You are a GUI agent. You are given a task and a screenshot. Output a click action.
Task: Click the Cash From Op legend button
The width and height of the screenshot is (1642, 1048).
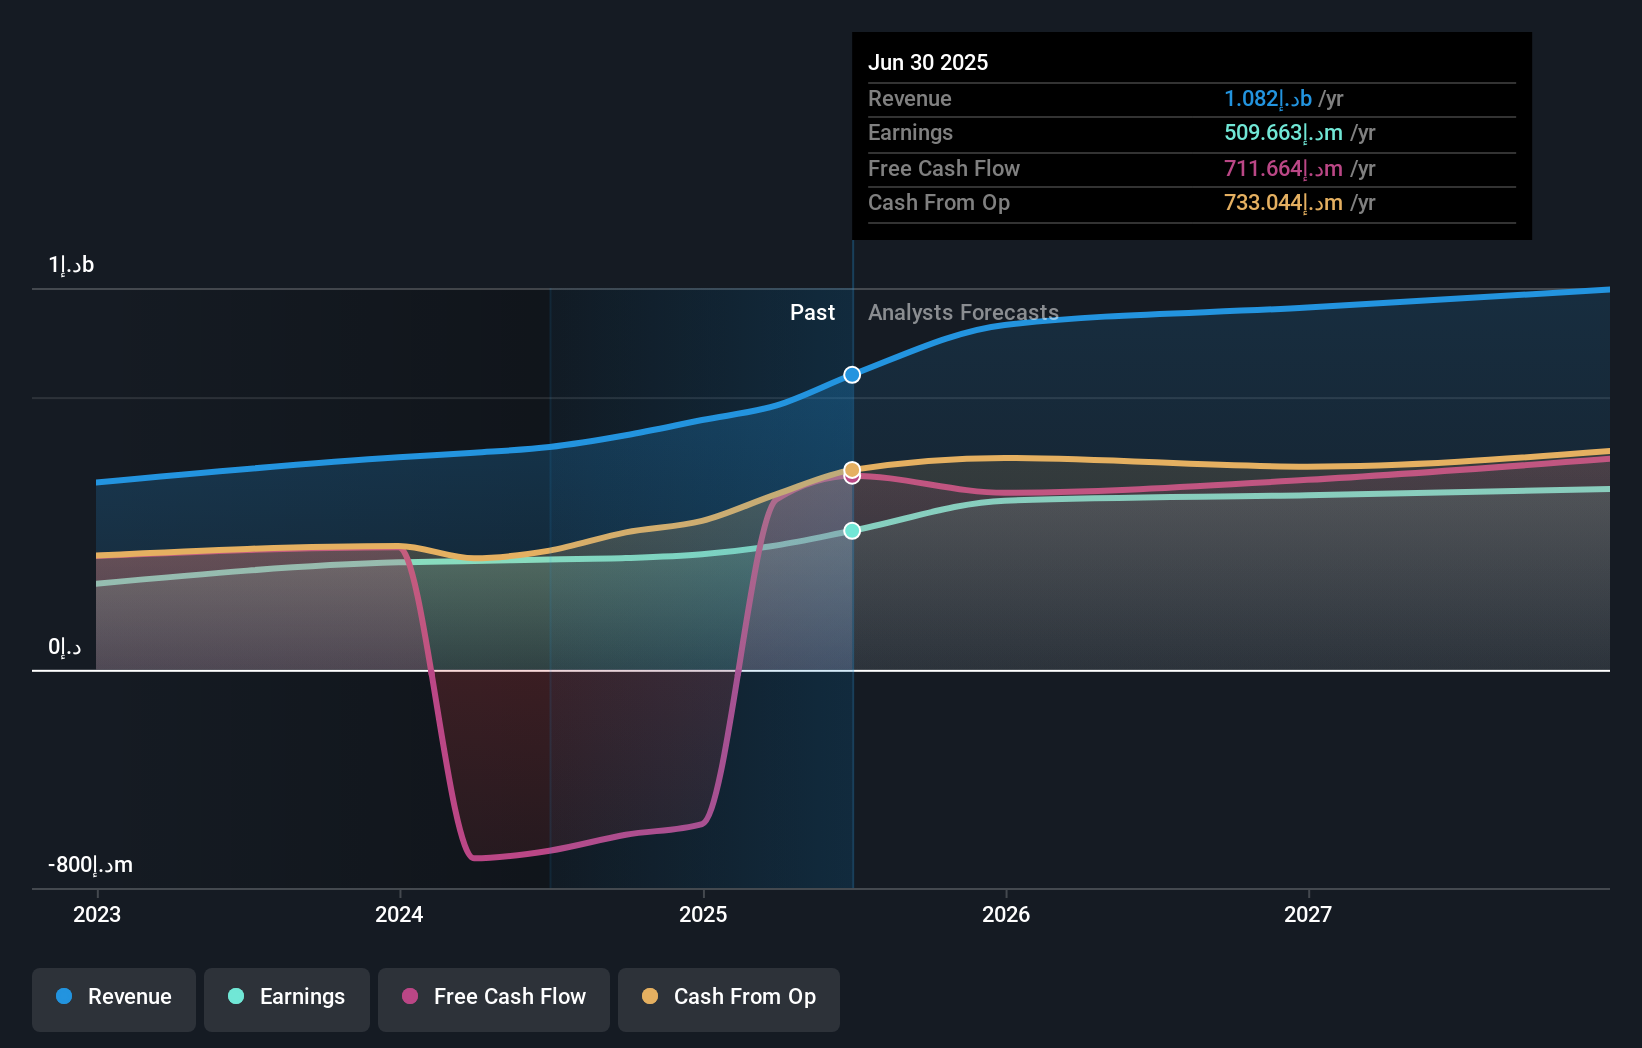tap(728, 999)
